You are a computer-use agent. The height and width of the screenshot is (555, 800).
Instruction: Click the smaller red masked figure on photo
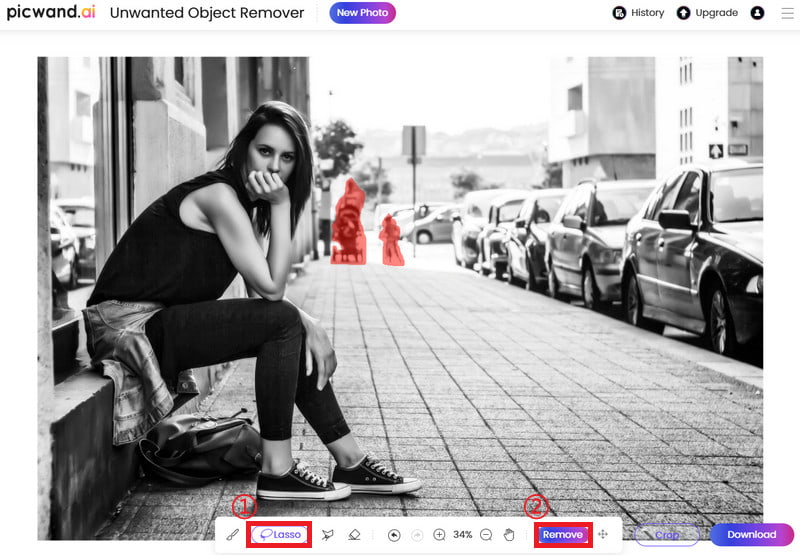tap(391, 240)
